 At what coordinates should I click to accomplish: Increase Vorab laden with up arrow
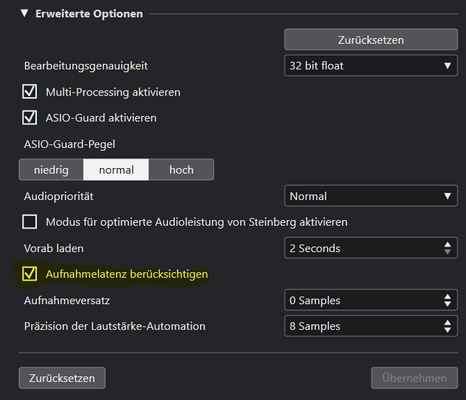(x=447, y=244)
